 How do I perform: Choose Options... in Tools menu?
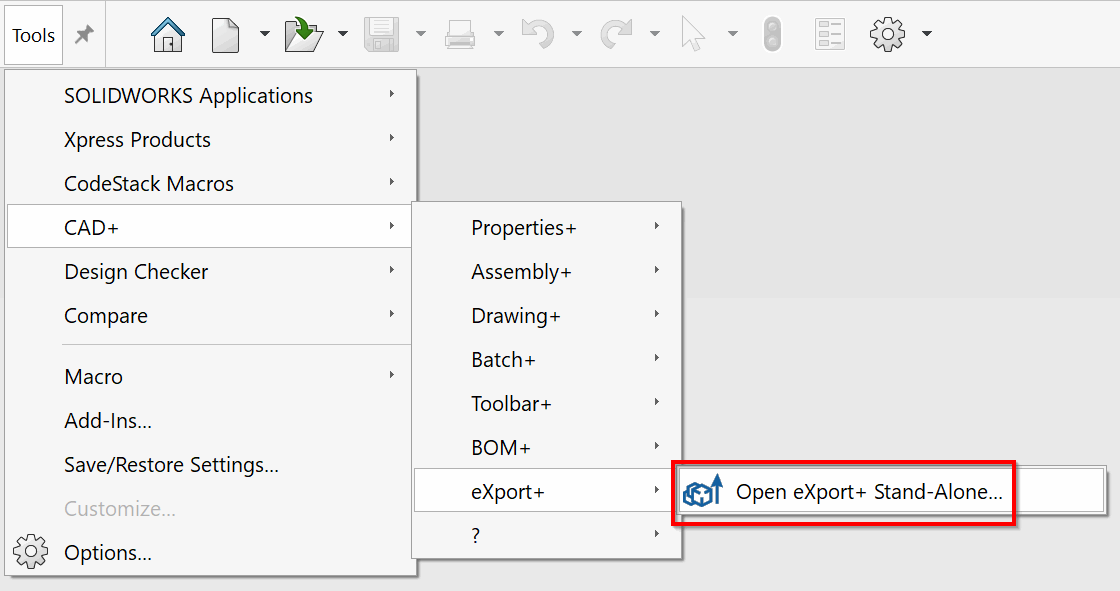coord(211,552)
